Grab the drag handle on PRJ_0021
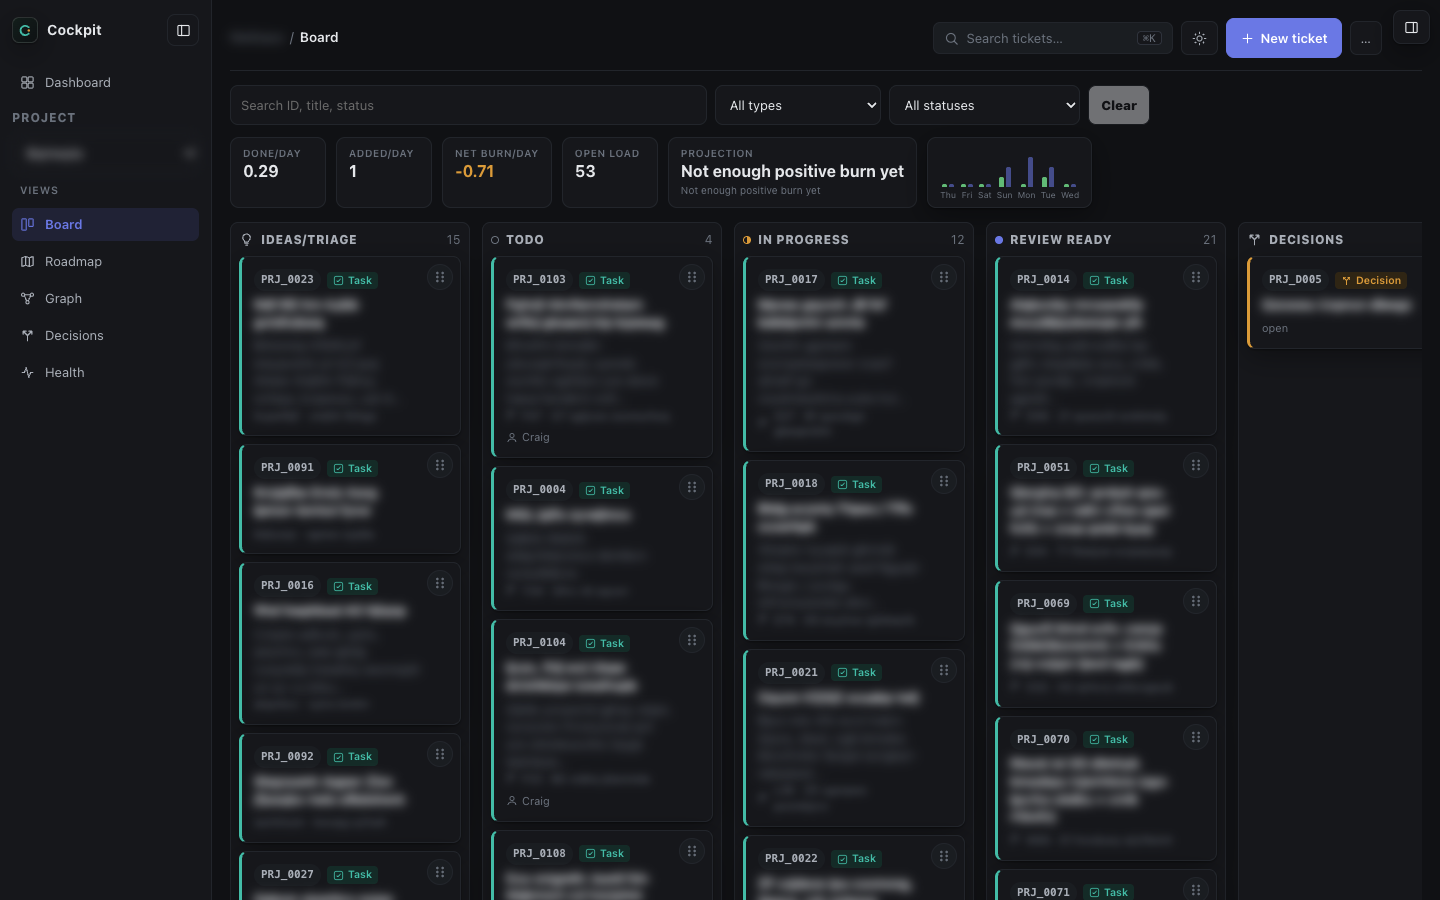 click(x=944, y=670)
